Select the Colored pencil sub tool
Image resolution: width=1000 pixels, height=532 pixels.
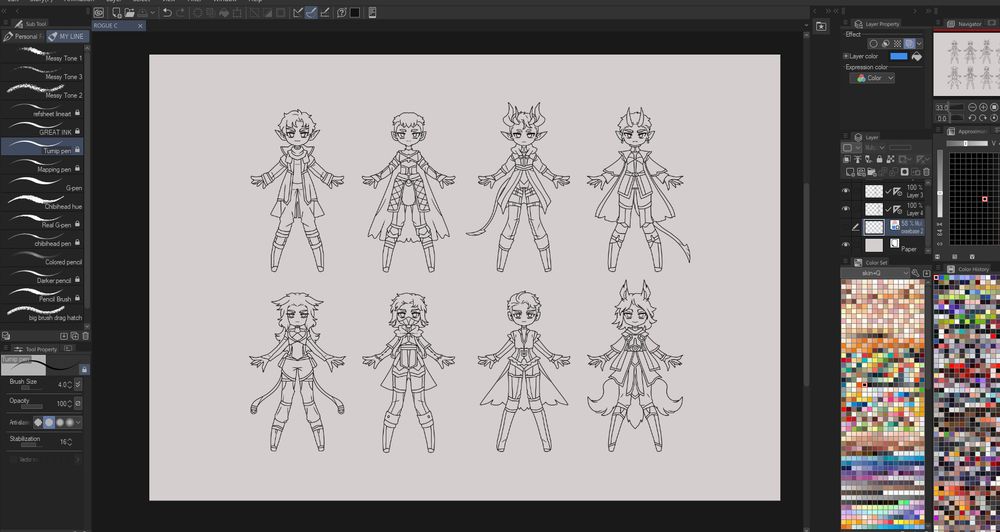click(x=42, y=258)
